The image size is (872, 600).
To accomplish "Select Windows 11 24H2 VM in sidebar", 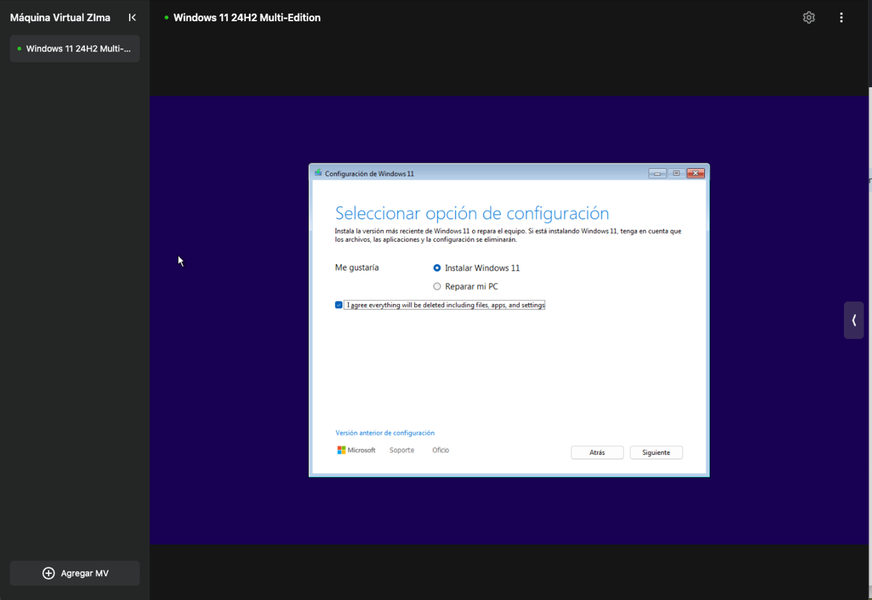I will [x=75, y=48].
